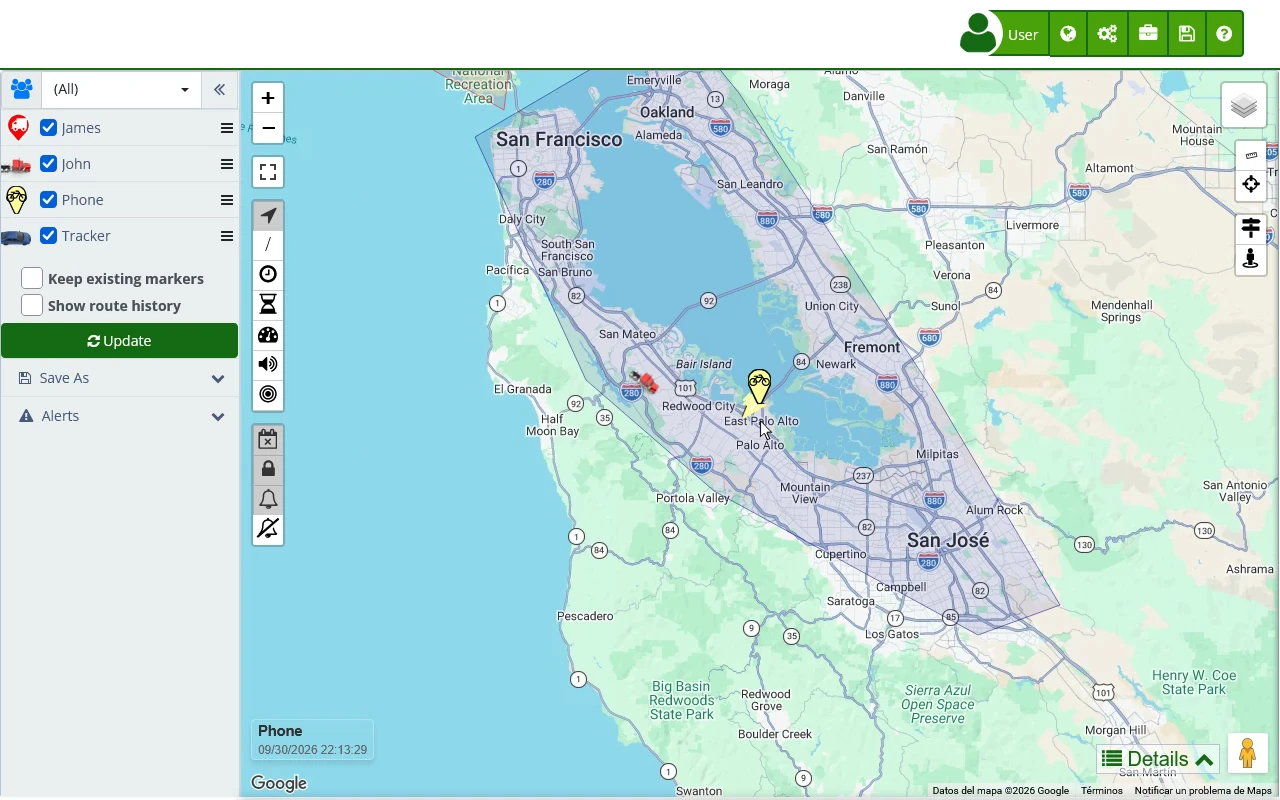Expand the Alerts section
Screen dimensions: 1280x800
120,416
